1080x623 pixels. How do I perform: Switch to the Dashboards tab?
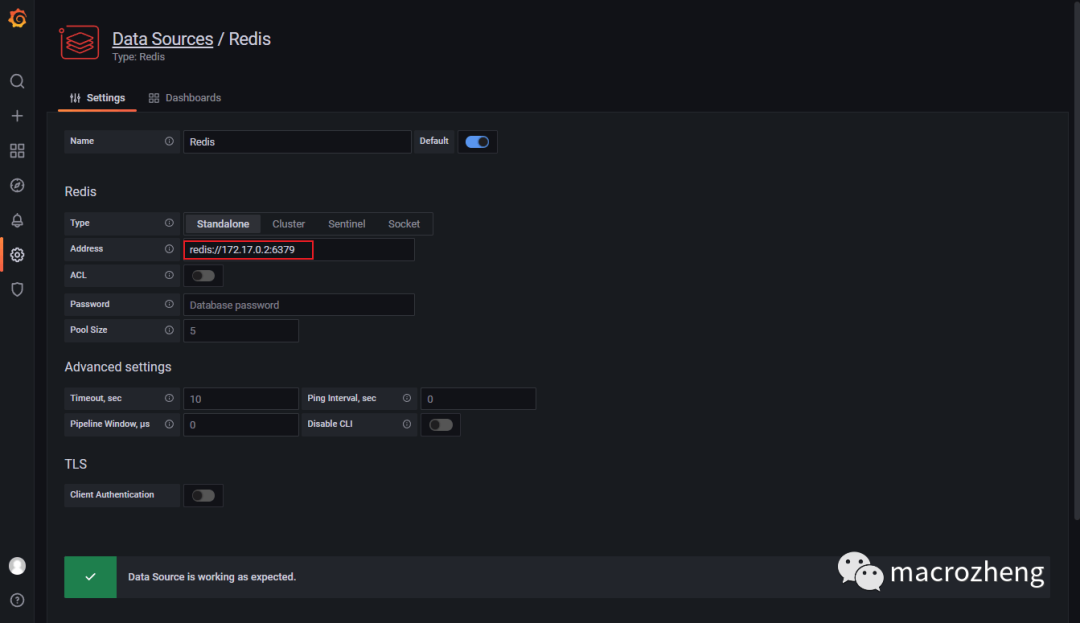185,98
